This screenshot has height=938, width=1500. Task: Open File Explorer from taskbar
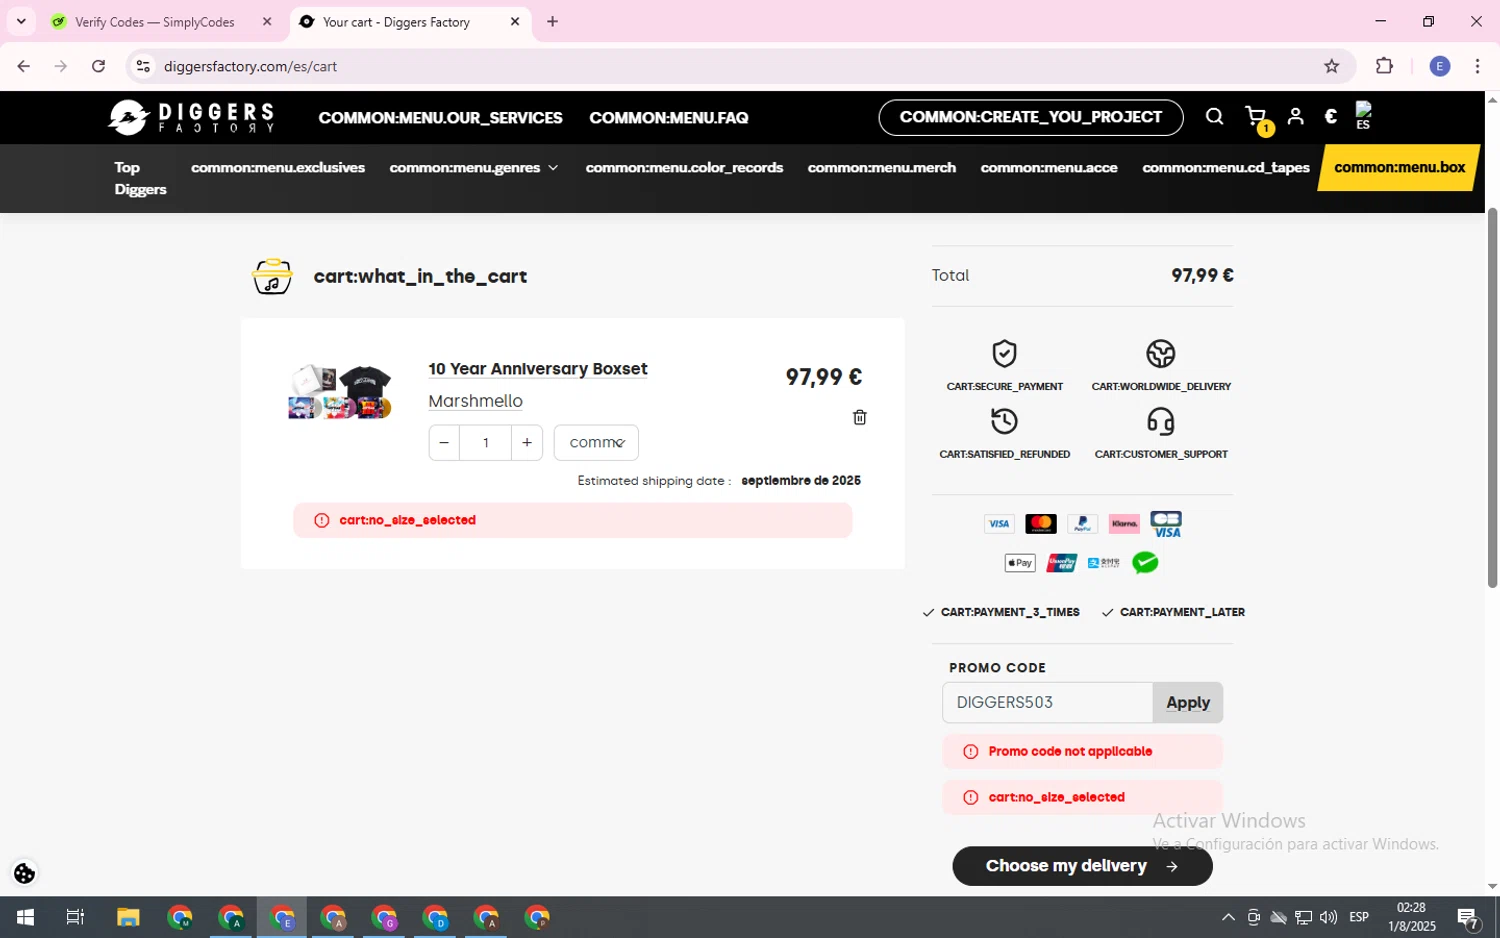(x=128, y=917)
